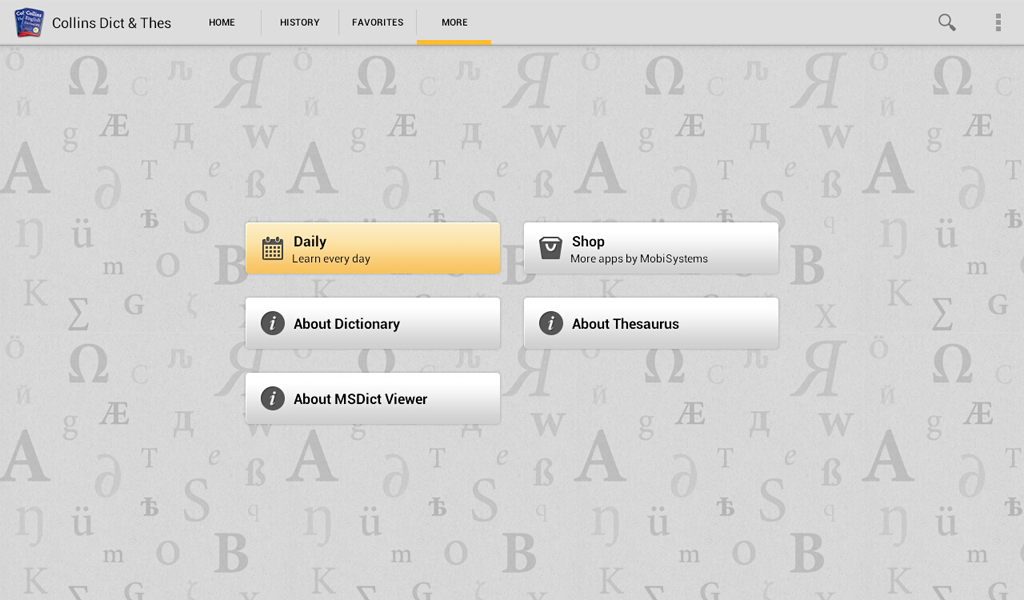Click the calendar icon on Daily
1024x600 pixels.
(272, 249)
